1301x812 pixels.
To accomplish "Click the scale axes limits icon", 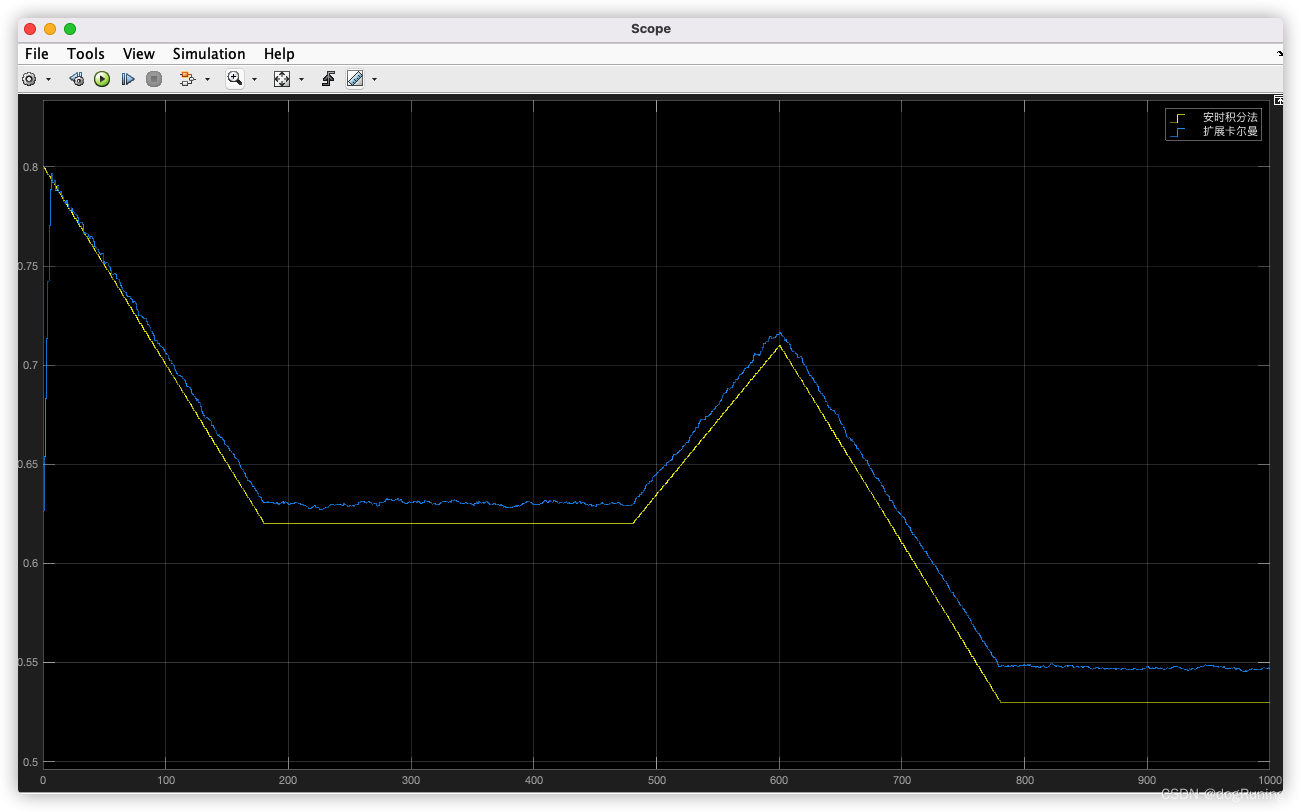I will point(282,79).
